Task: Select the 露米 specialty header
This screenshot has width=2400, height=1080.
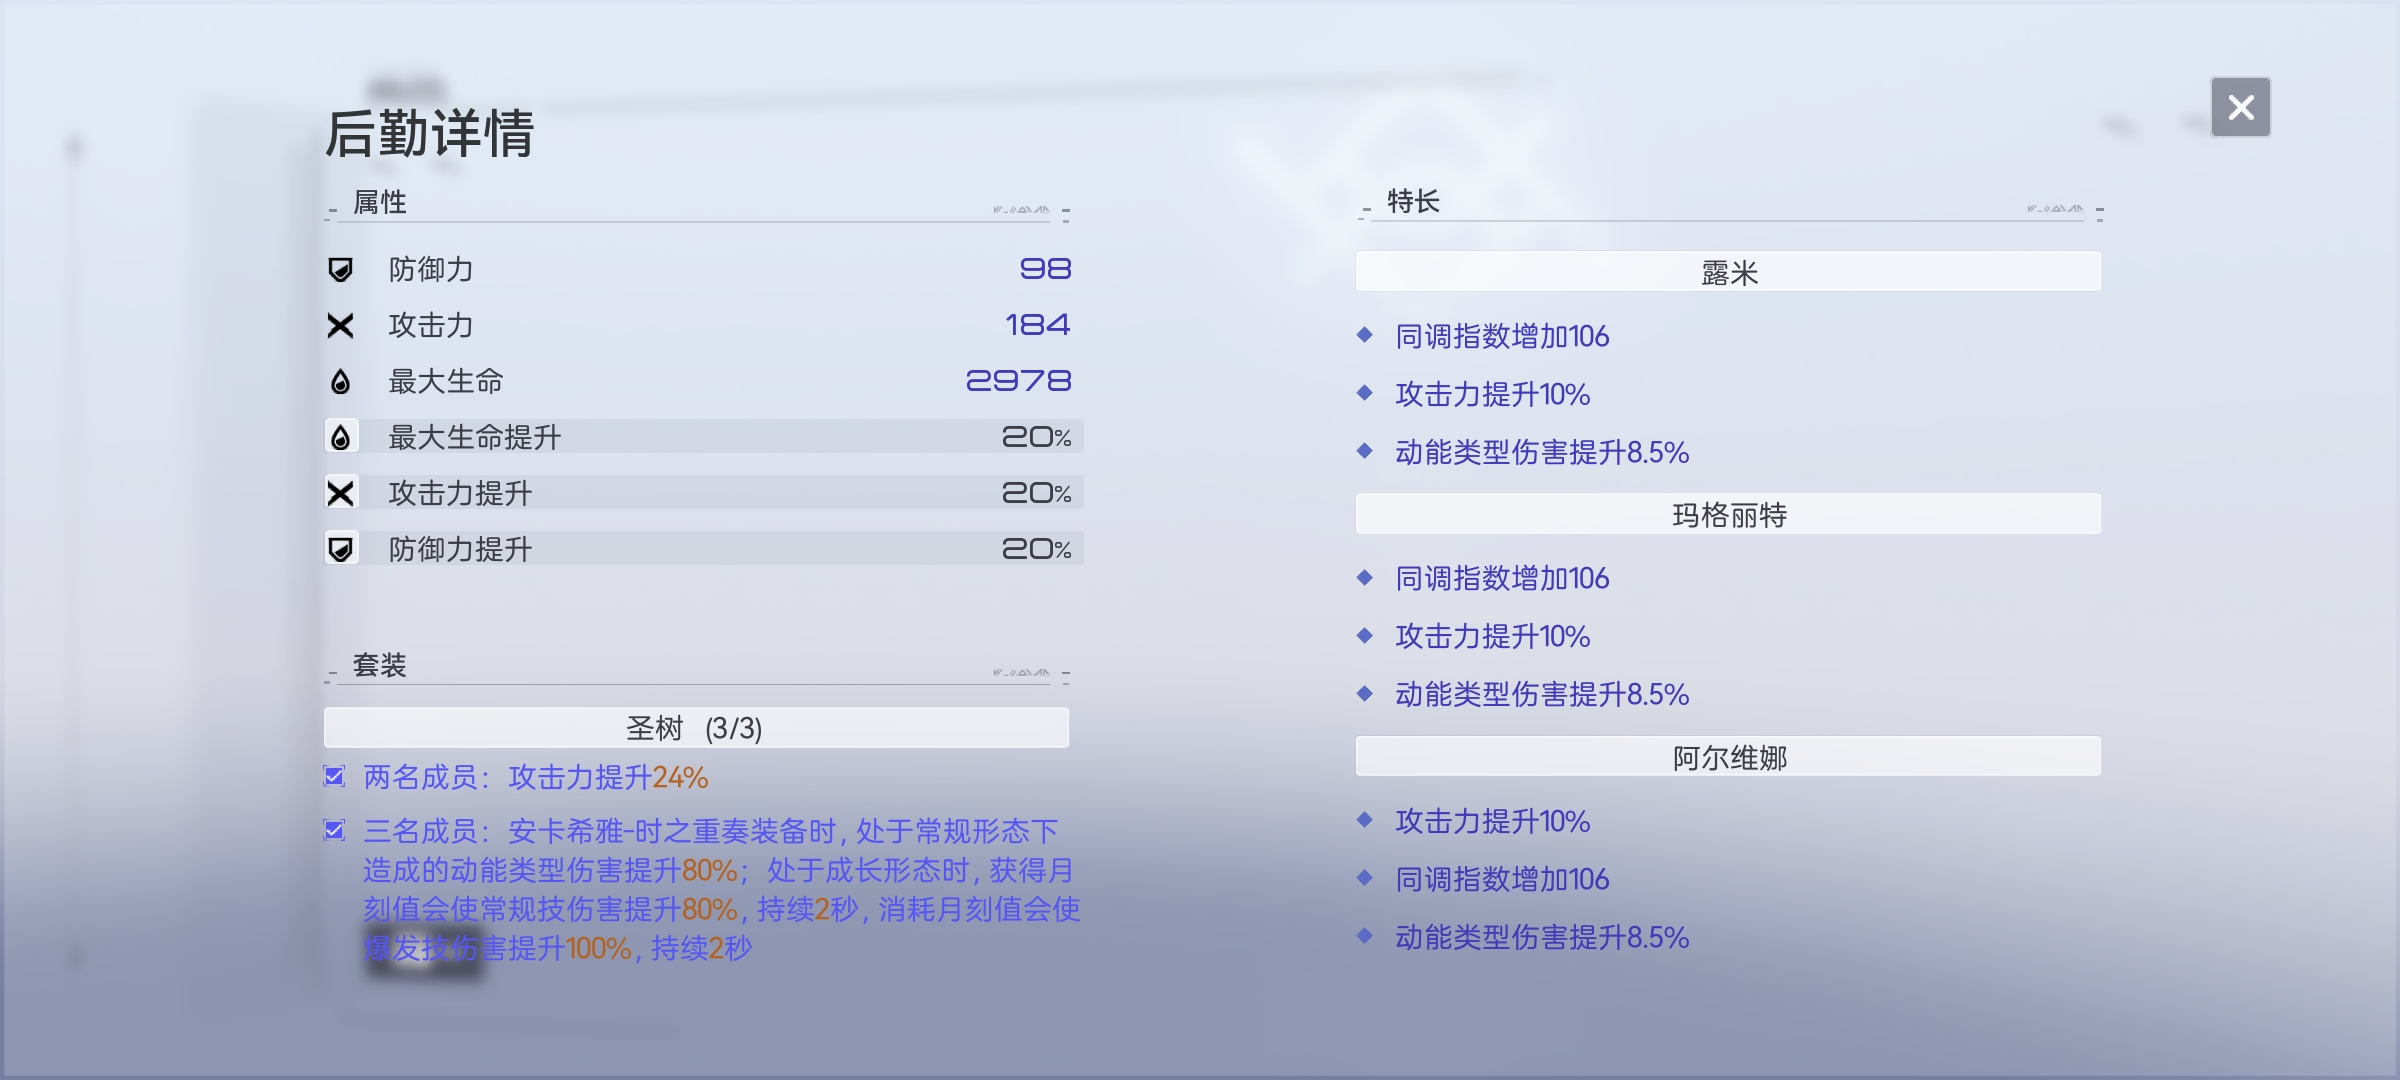Action: pos(1728,272)
